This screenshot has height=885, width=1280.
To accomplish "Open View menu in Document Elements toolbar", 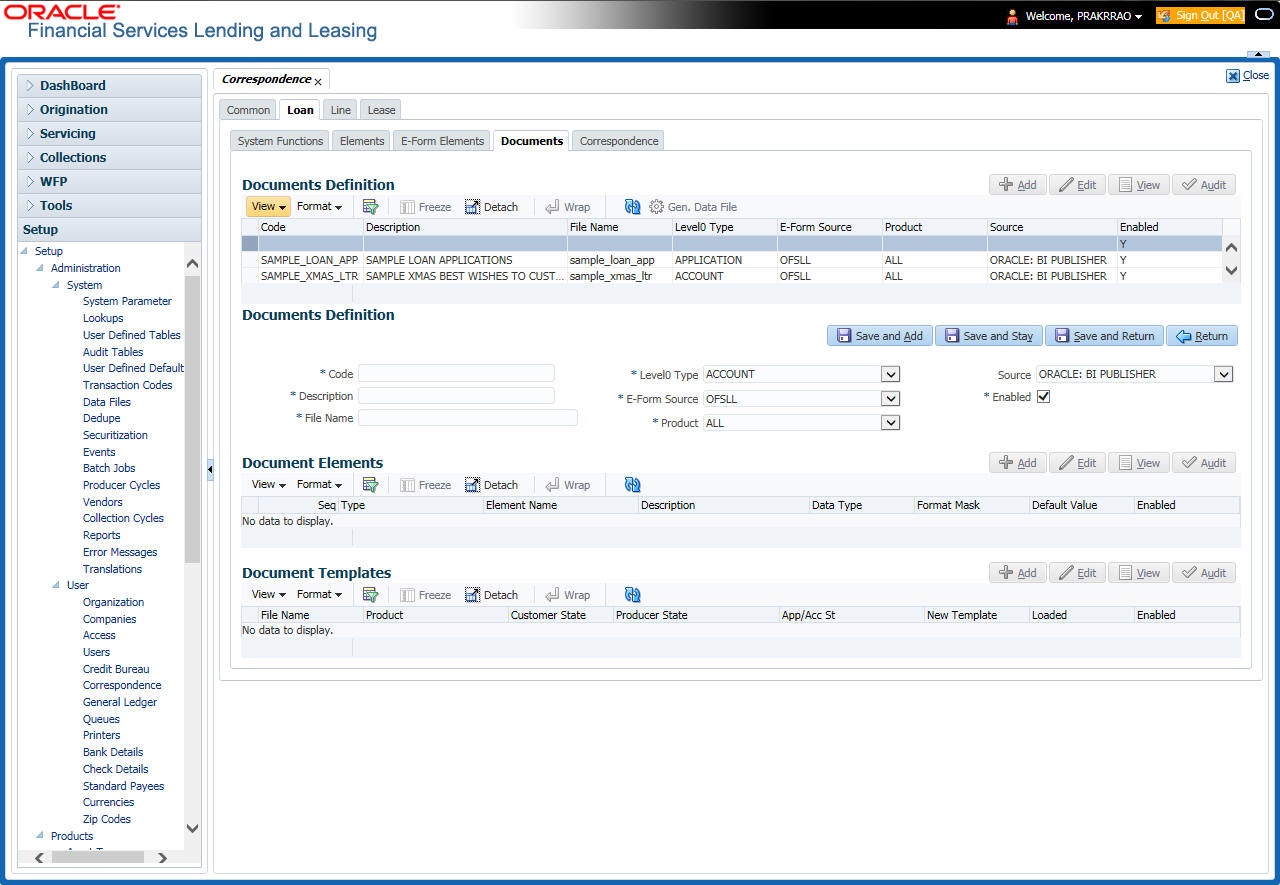I will pyautogui.click(x=268, y=485).
